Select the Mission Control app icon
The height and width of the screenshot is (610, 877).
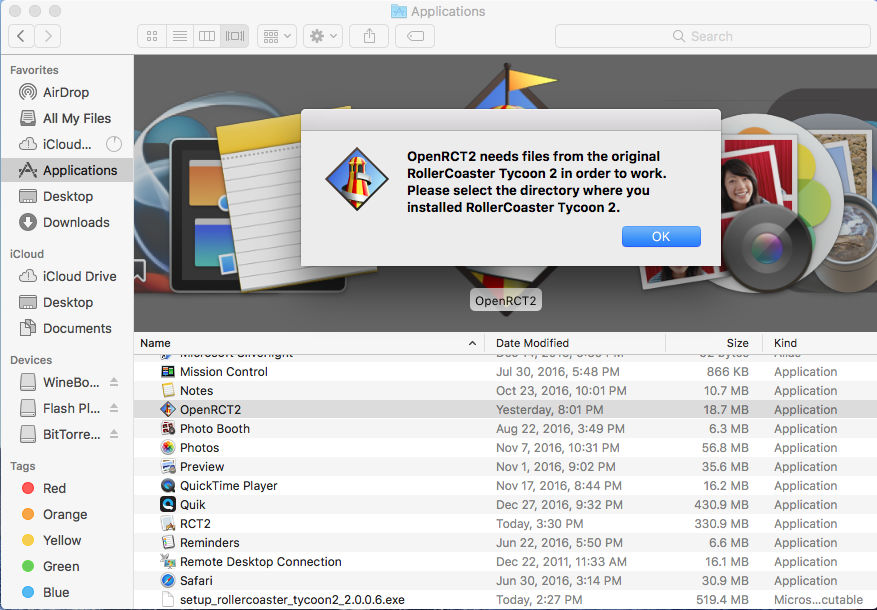(168, 372)
